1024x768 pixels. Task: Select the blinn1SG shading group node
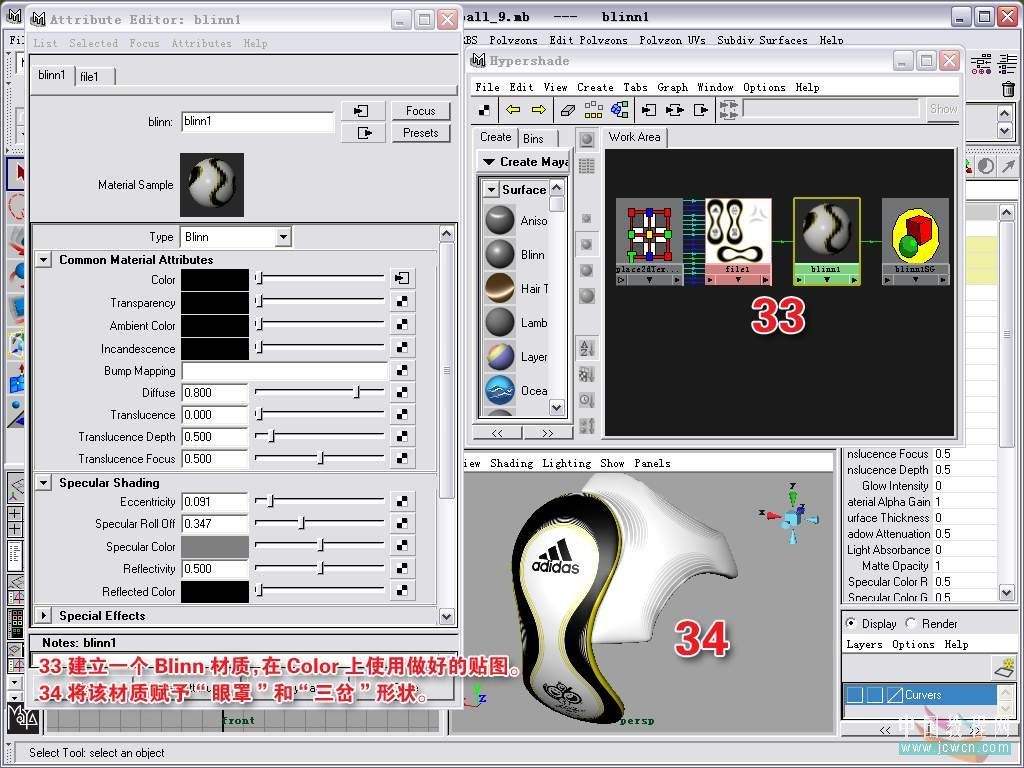coord(915,242)
